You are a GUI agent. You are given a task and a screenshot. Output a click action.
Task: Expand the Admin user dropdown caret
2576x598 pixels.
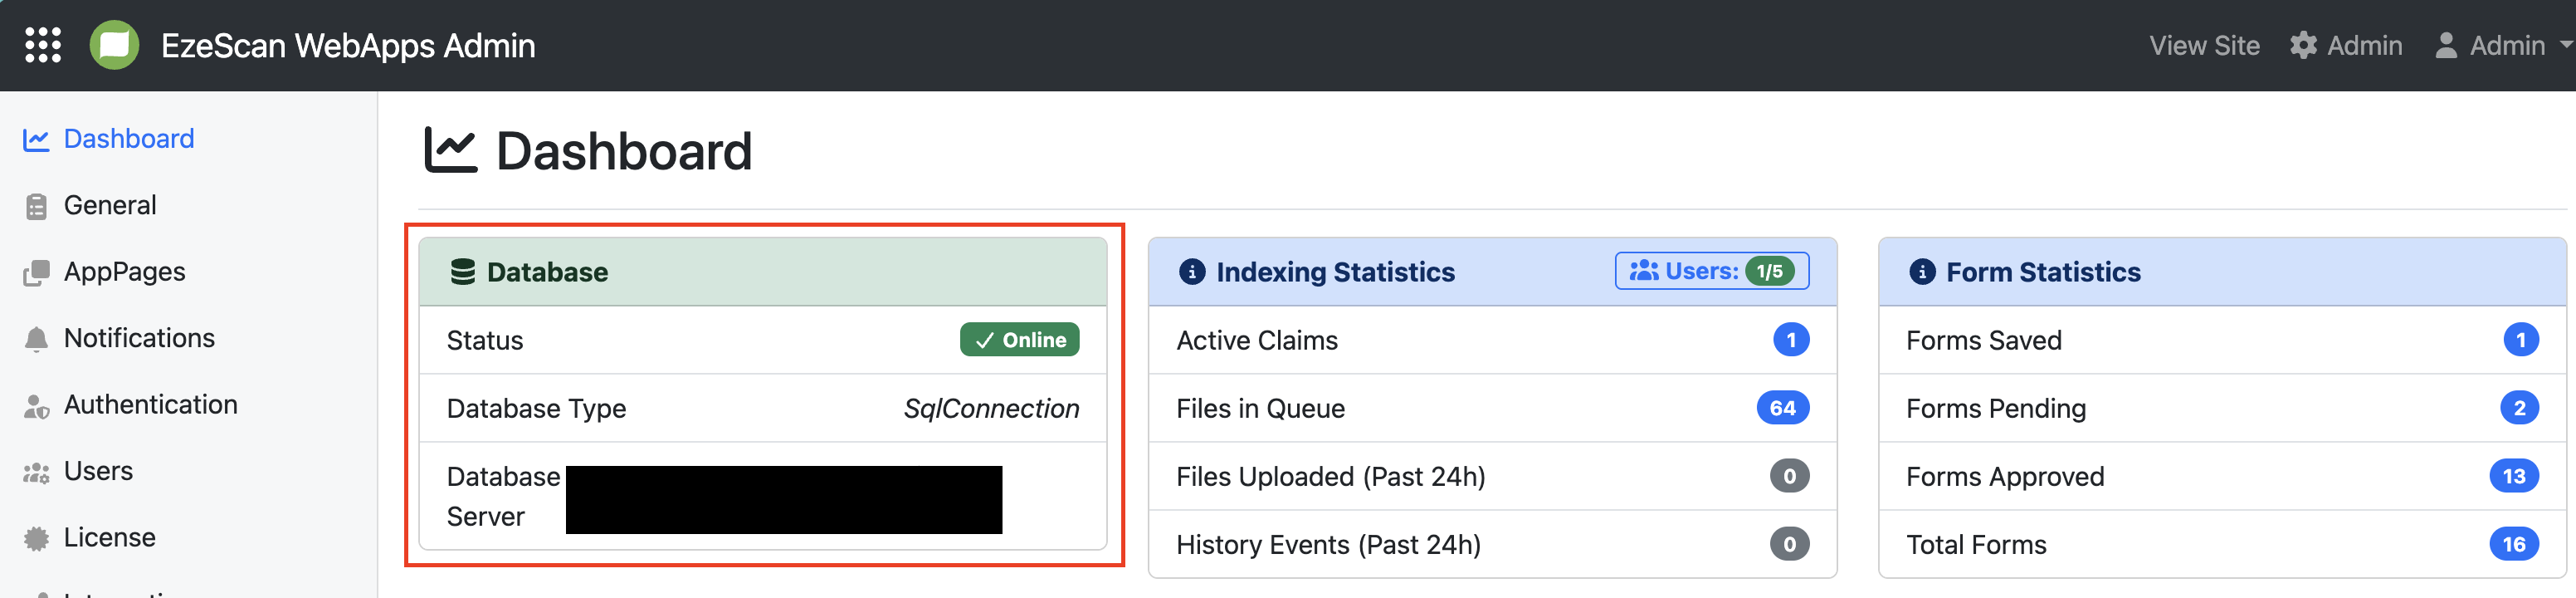tap(2566, 45)
